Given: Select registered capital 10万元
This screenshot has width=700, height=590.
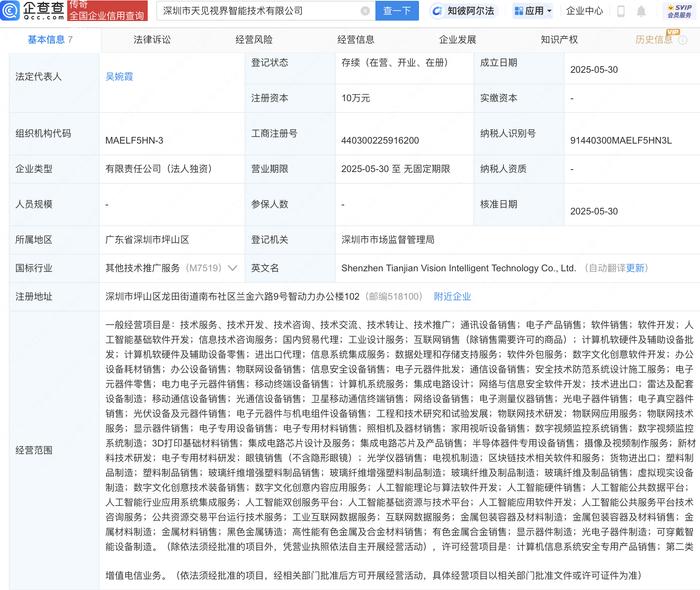Looking at the screenshot, I should click(x=356, y=98).
